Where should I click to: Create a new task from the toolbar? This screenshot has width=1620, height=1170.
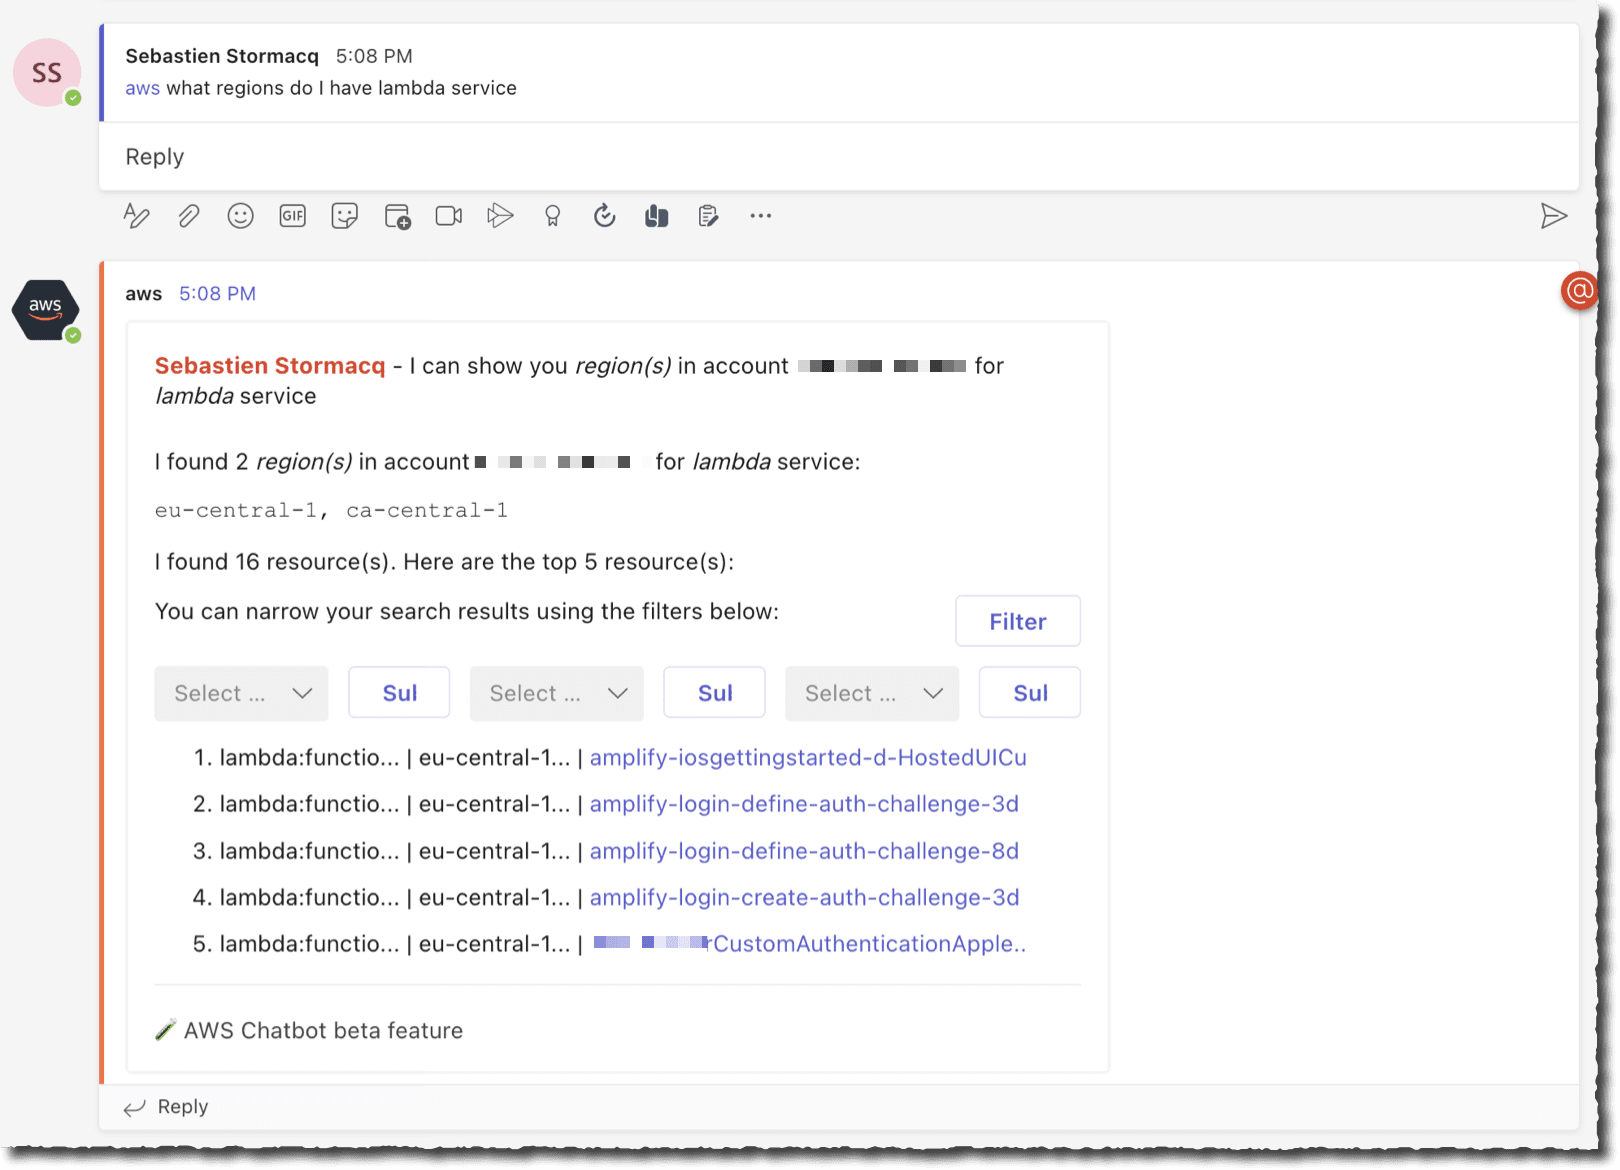click(x=709, y=215)
